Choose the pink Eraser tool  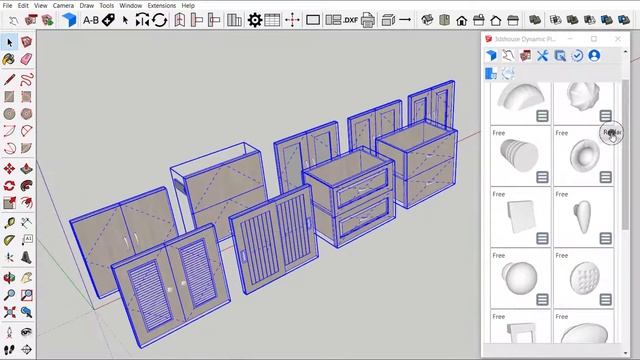(x=26, y=59)
